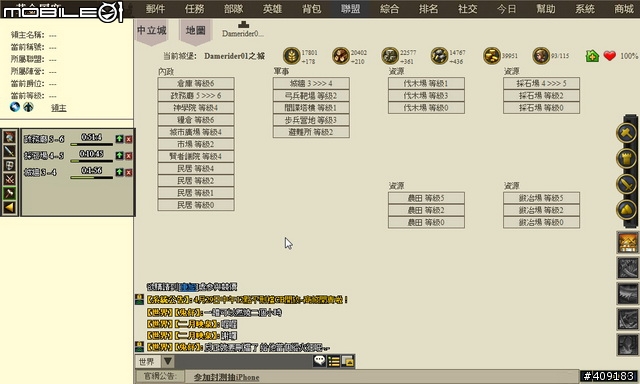Select the Damerider0... city tab
This screenshot has width=640, height=384.
[x=243, y=30]
